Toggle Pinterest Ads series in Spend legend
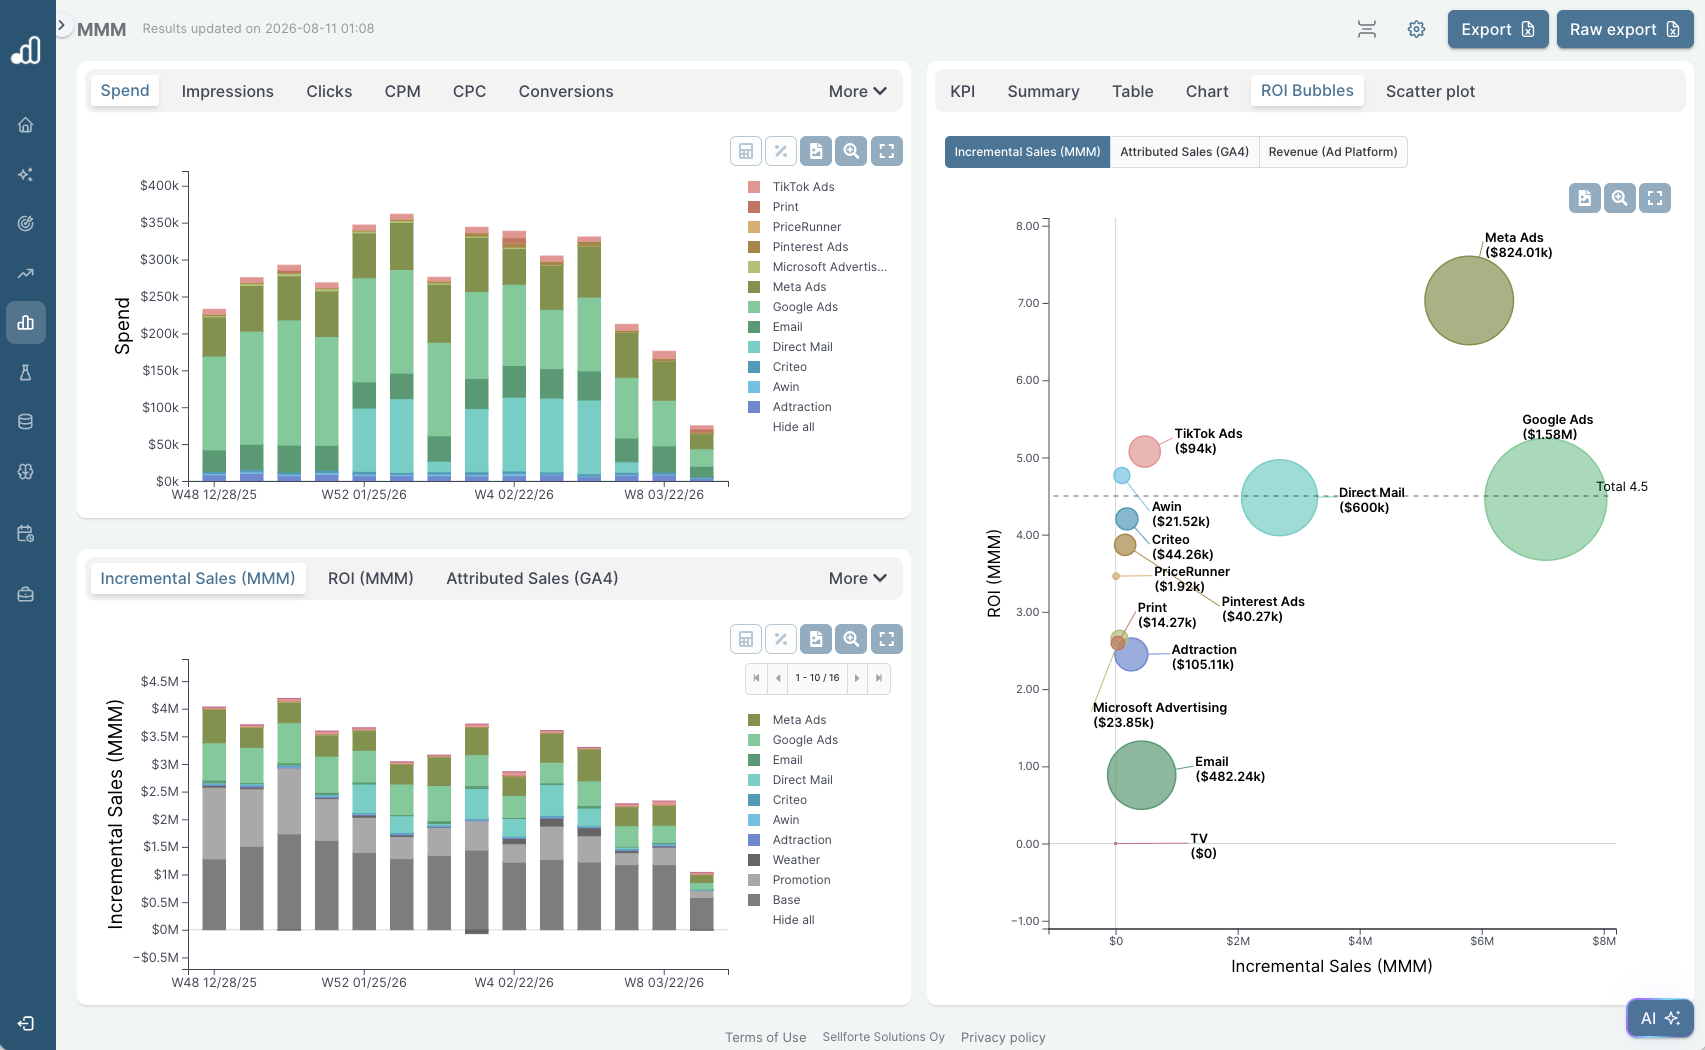Image resolution: width=1705 pixels, height=1050 pixels. (x=798, y=247)
